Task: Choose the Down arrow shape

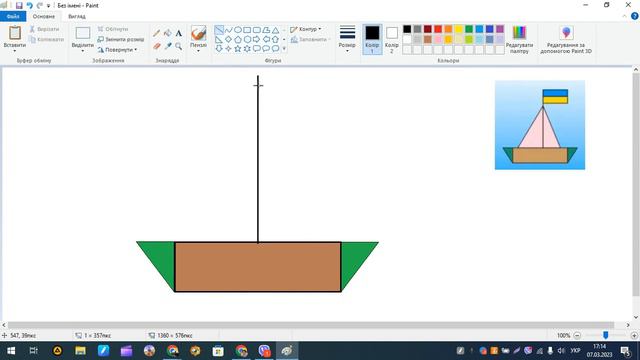Action: pos(219,49)
